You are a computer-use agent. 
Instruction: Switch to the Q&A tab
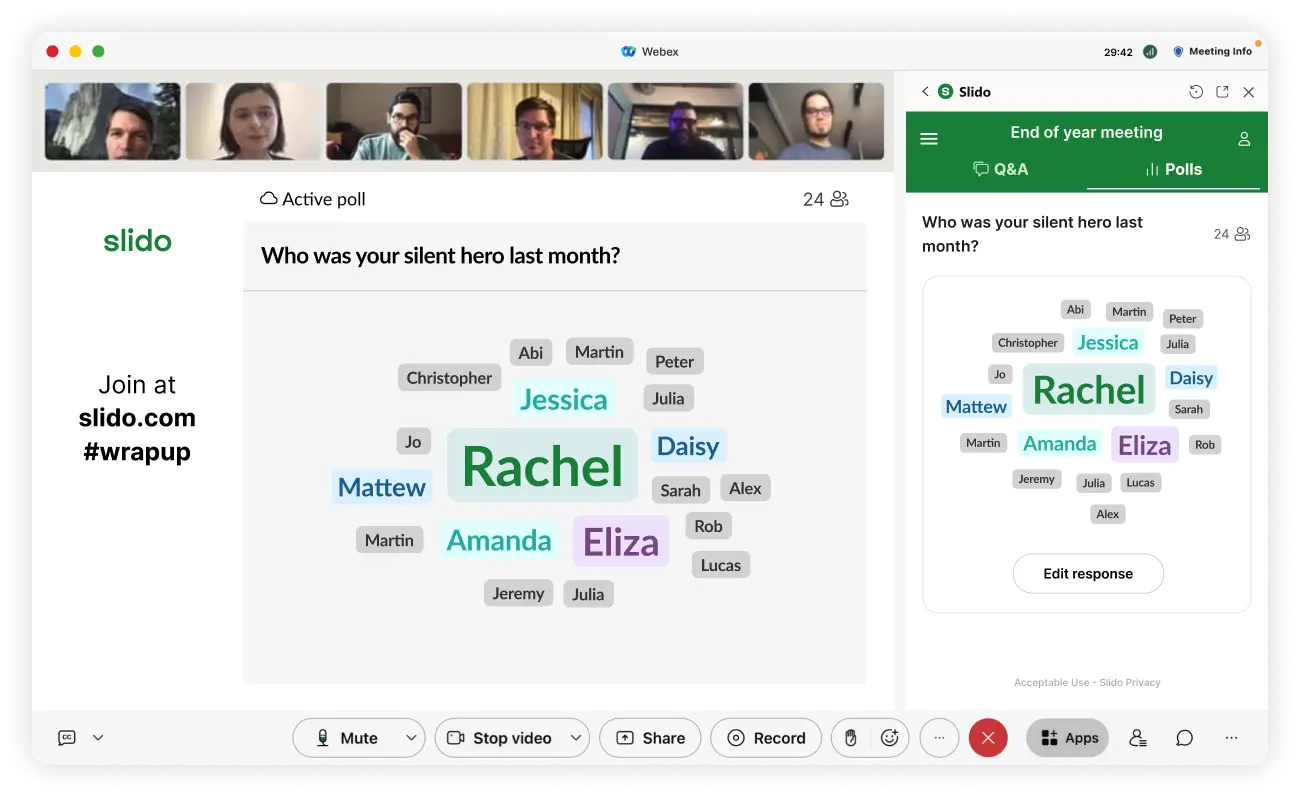1000,169
